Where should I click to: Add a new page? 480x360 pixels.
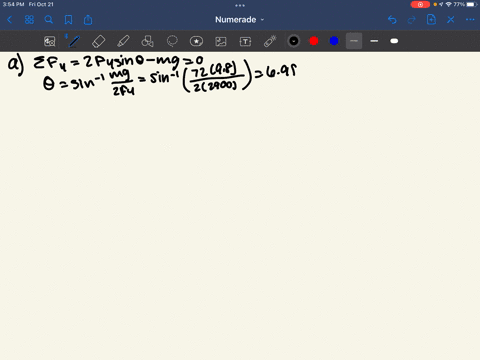[431, 20]
